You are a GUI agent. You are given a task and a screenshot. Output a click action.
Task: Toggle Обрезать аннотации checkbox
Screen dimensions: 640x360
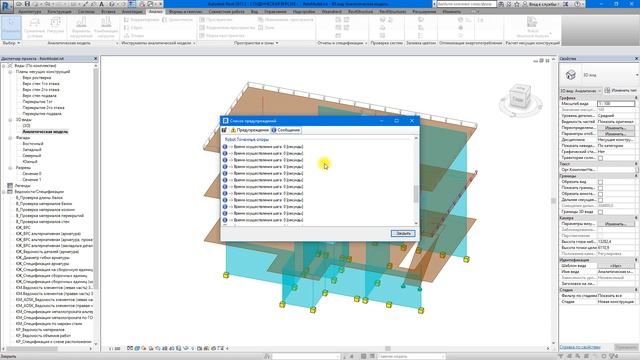[600, 194]
